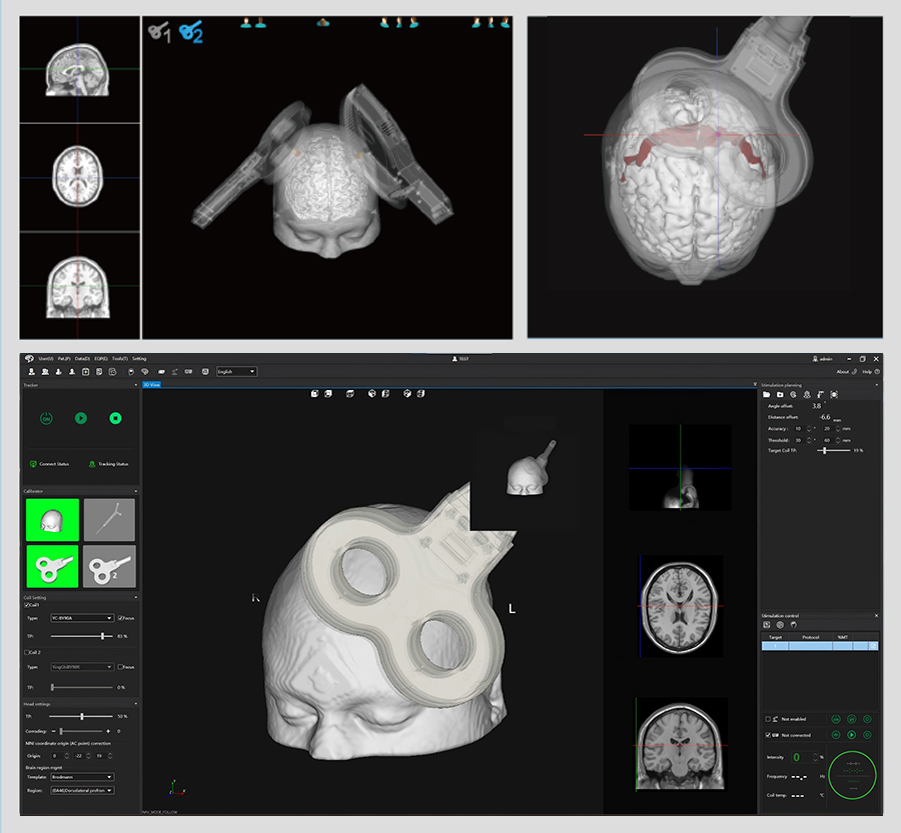Toggle the Not connected checkbox
901x833 pixels.
point(768,734)
